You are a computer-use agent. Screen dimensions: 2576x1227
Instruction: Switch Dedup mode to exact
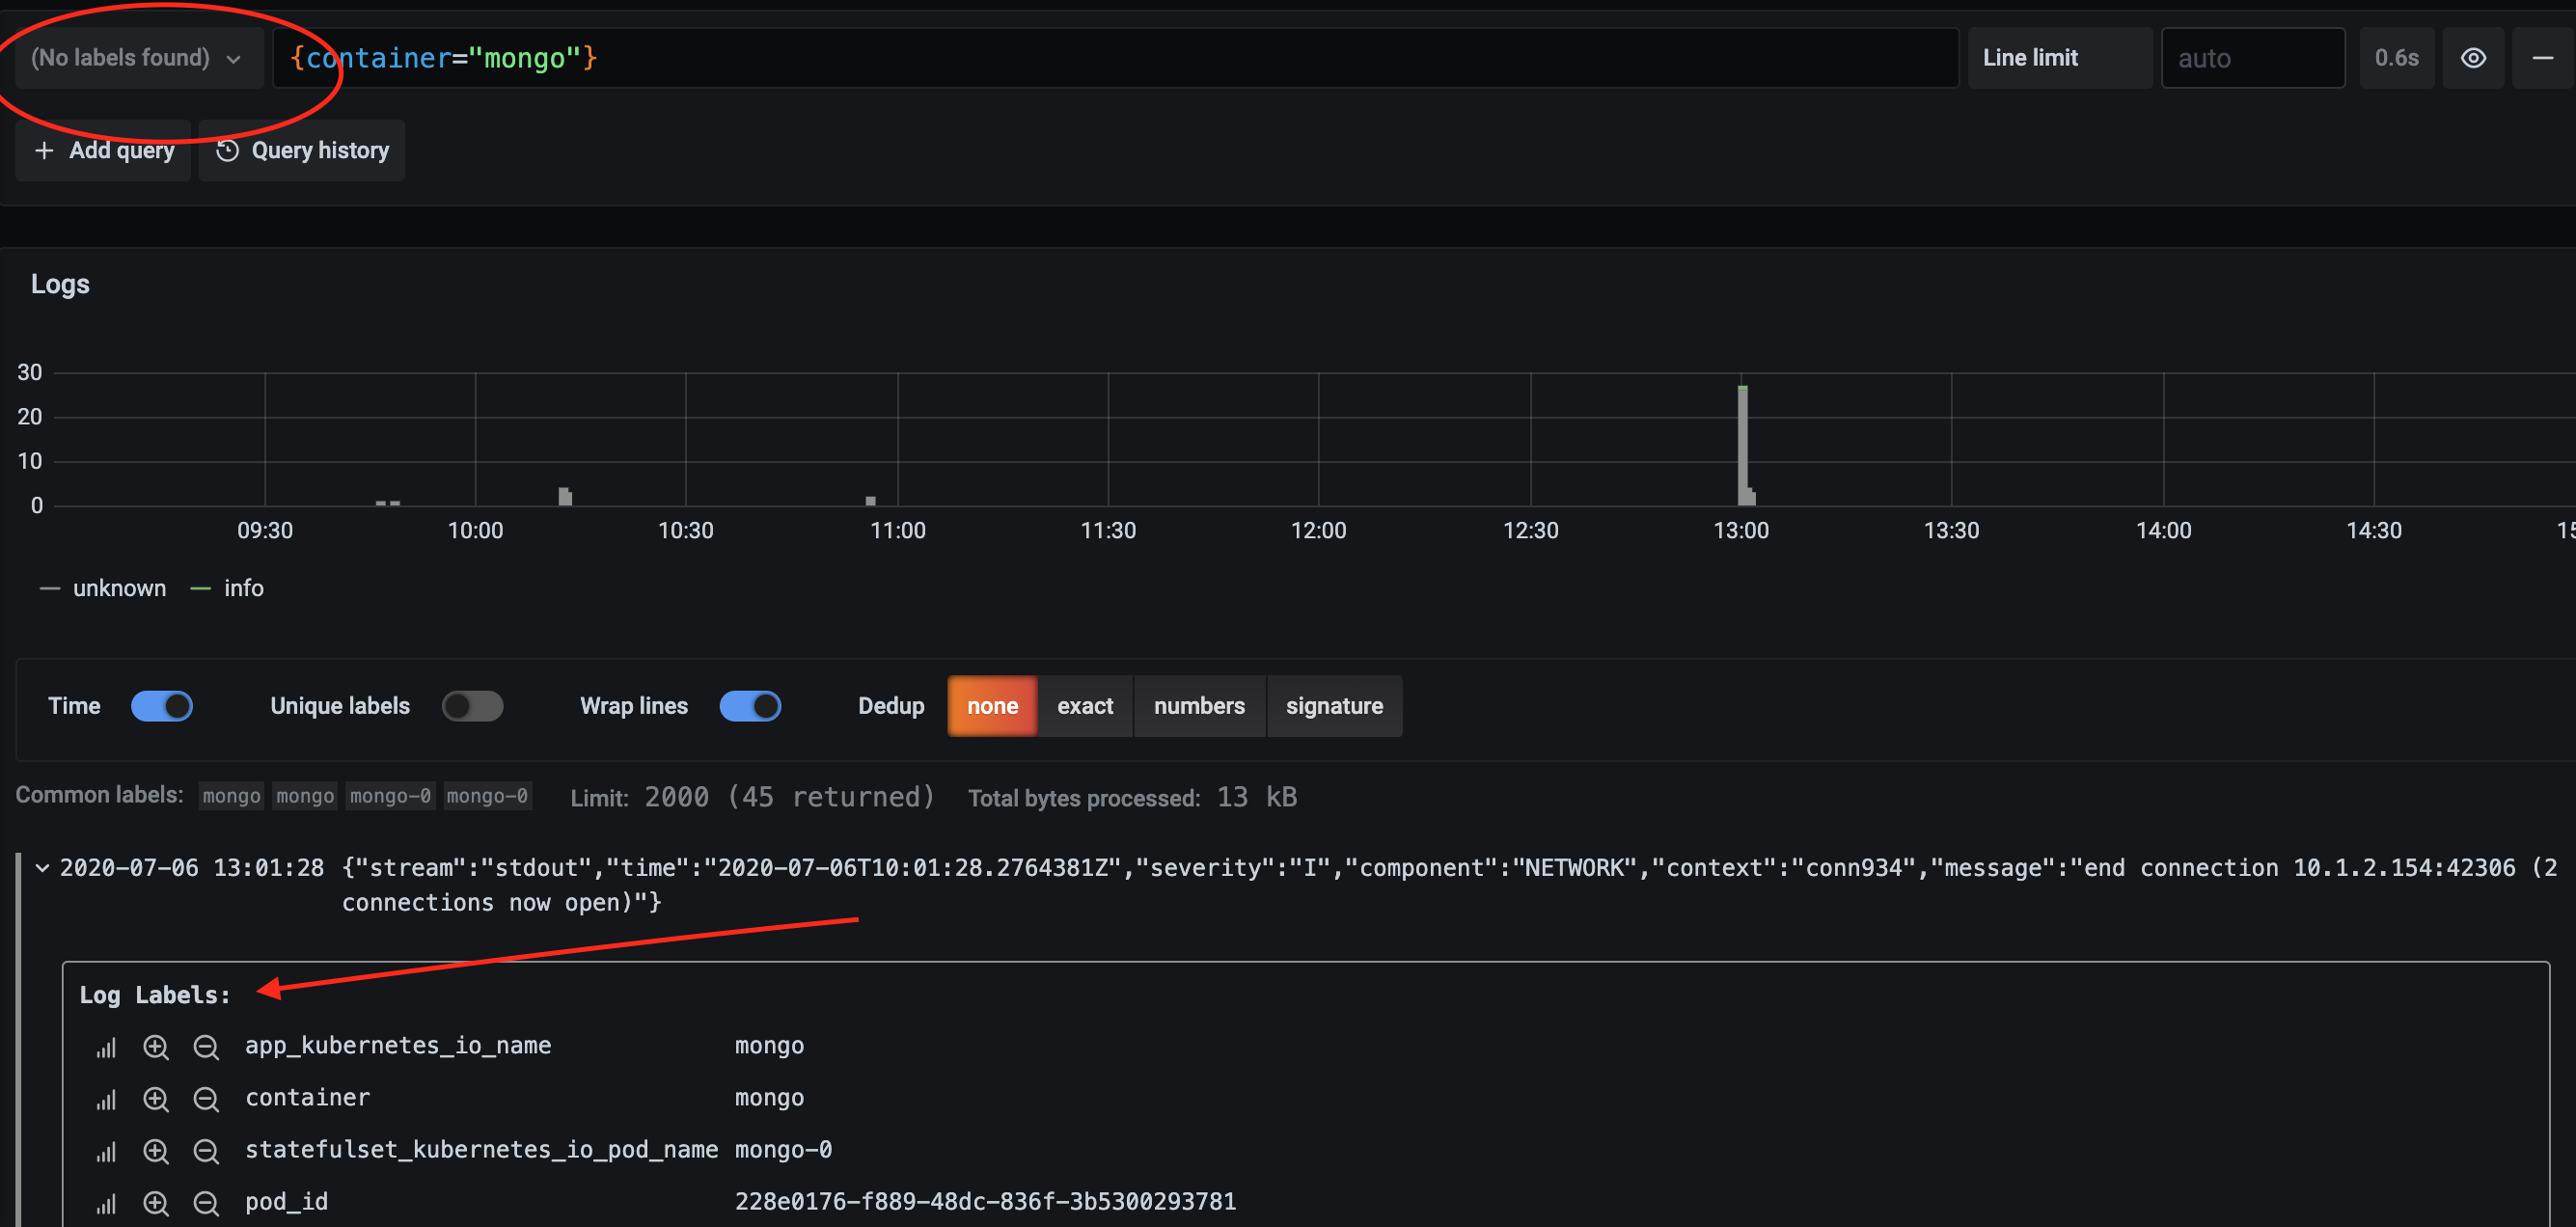pyautogui.click(x=1084, y=706)
